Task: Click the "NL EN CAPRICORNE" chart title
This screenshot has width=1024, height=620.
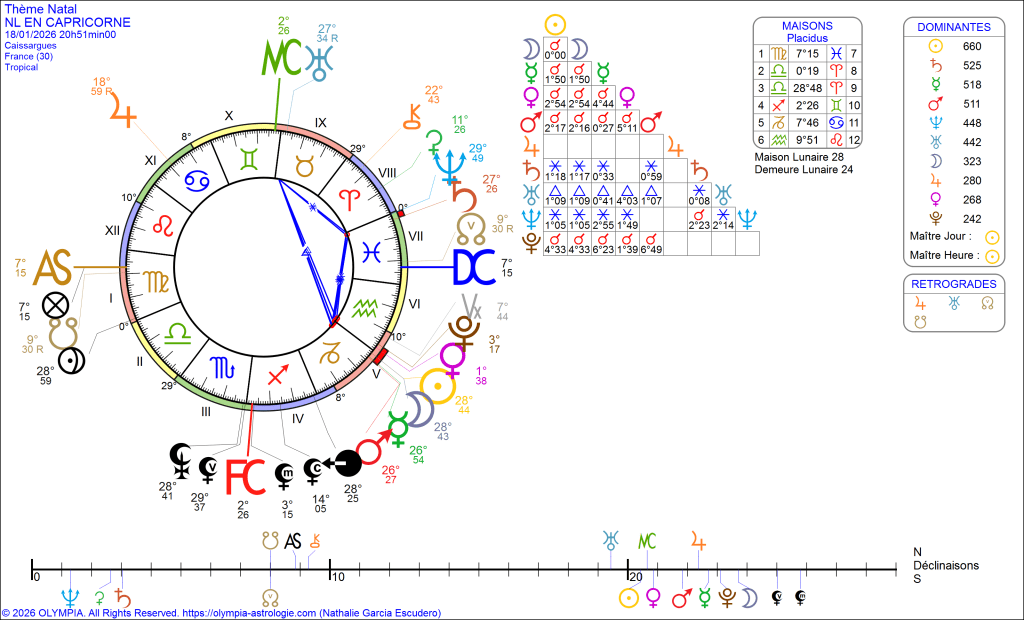Action: point(61,22)
